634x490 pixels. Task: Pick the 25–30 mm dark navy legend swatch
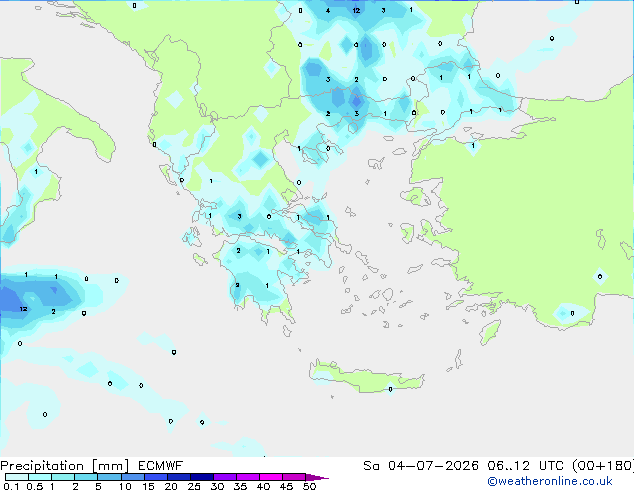(x=202, y=477)
